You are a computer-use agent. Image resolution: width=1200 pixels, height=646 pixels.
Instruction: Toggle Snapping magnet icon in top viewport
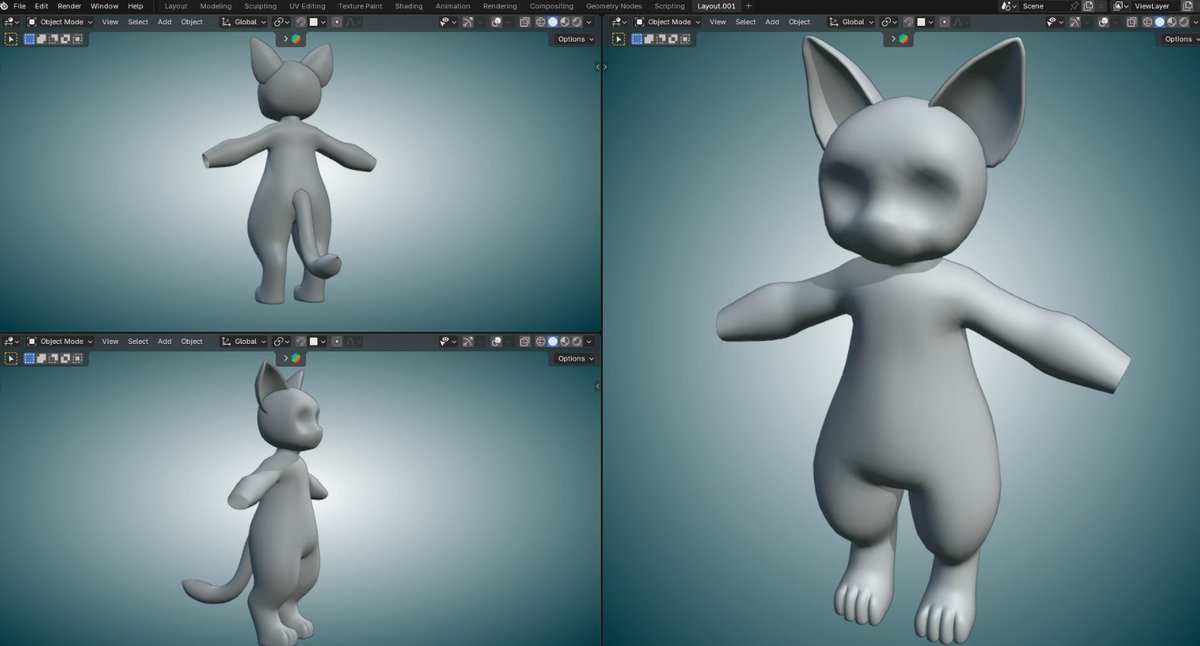tap(301, 22)
